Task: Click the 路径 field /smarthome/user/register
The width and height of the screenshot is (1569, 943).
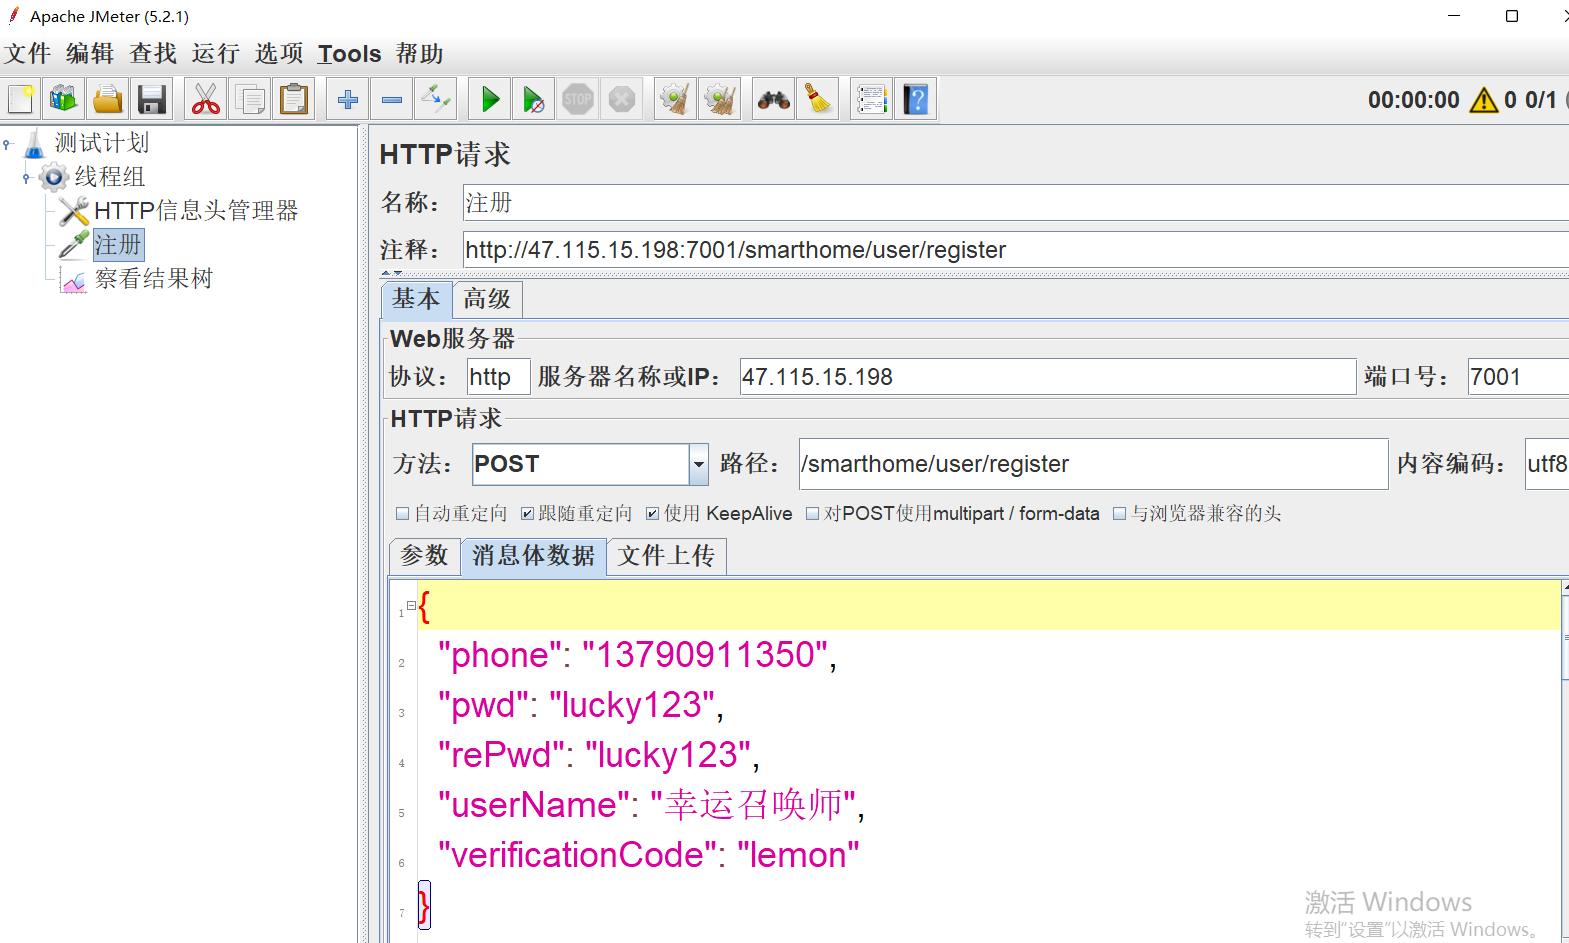Action: tap(1093, 464)
